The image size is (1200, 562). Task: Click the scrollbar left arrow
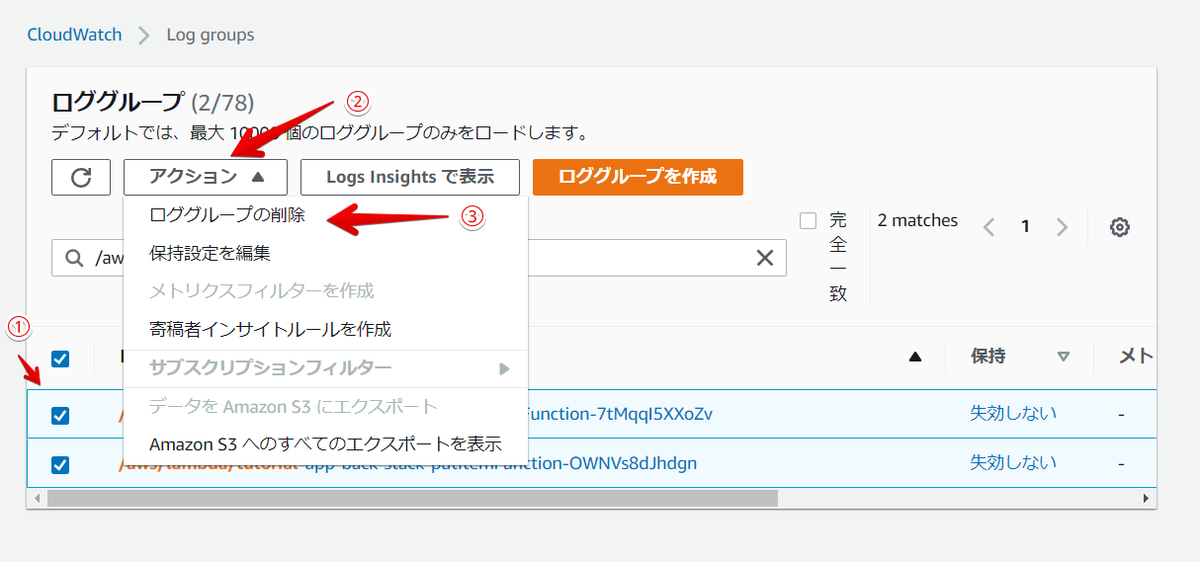click(x=37, y=497)
